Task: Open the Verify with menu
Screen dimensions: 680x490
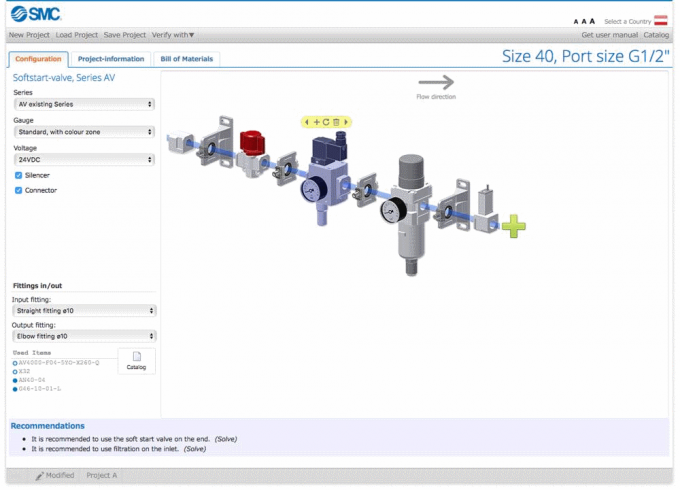Action: pyautogui.click(x=173, y=35)
